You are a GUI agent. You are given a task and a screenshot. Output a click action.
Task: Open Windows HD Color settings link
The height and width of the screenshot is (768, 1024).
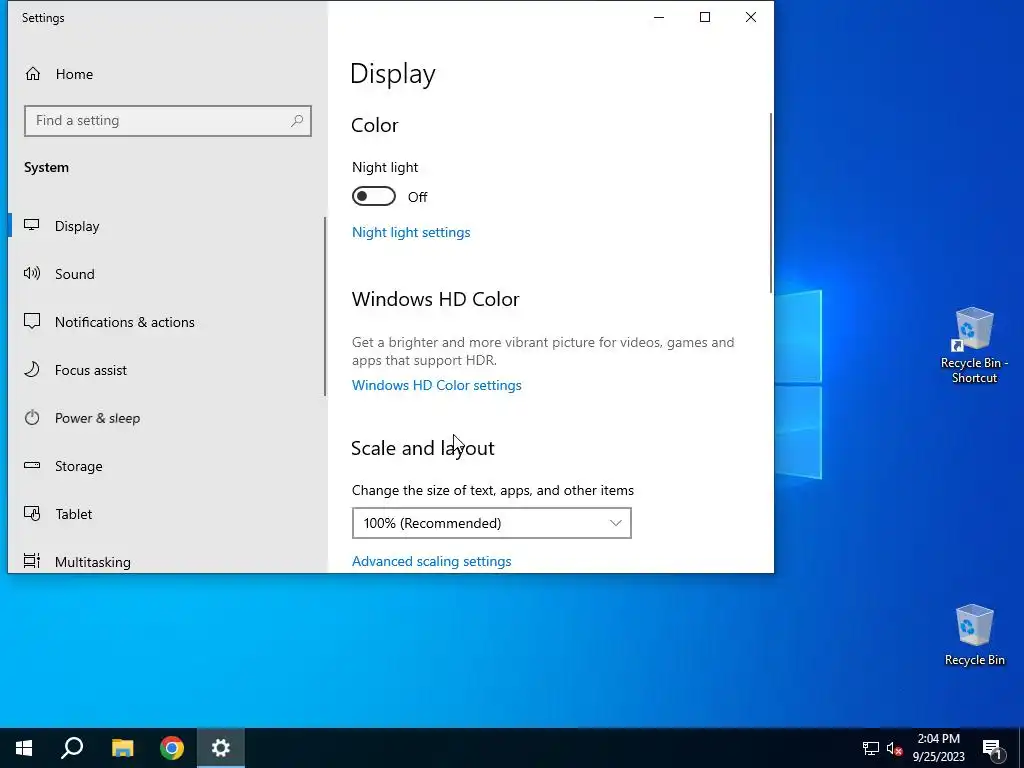click(436, 385)
